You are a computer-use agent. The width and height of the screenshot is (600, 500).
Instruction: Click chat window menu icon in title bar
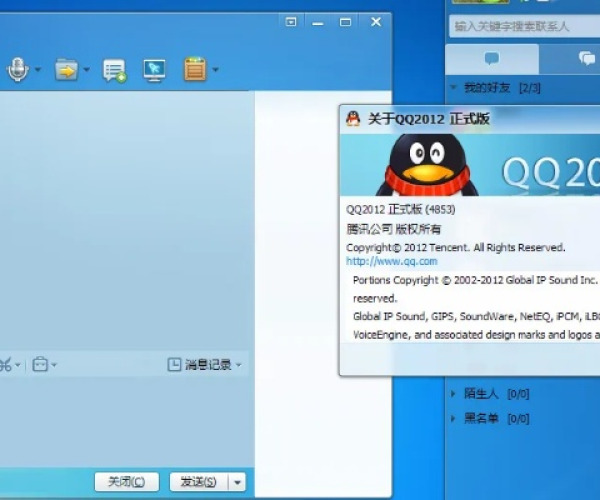coord(291,22)
